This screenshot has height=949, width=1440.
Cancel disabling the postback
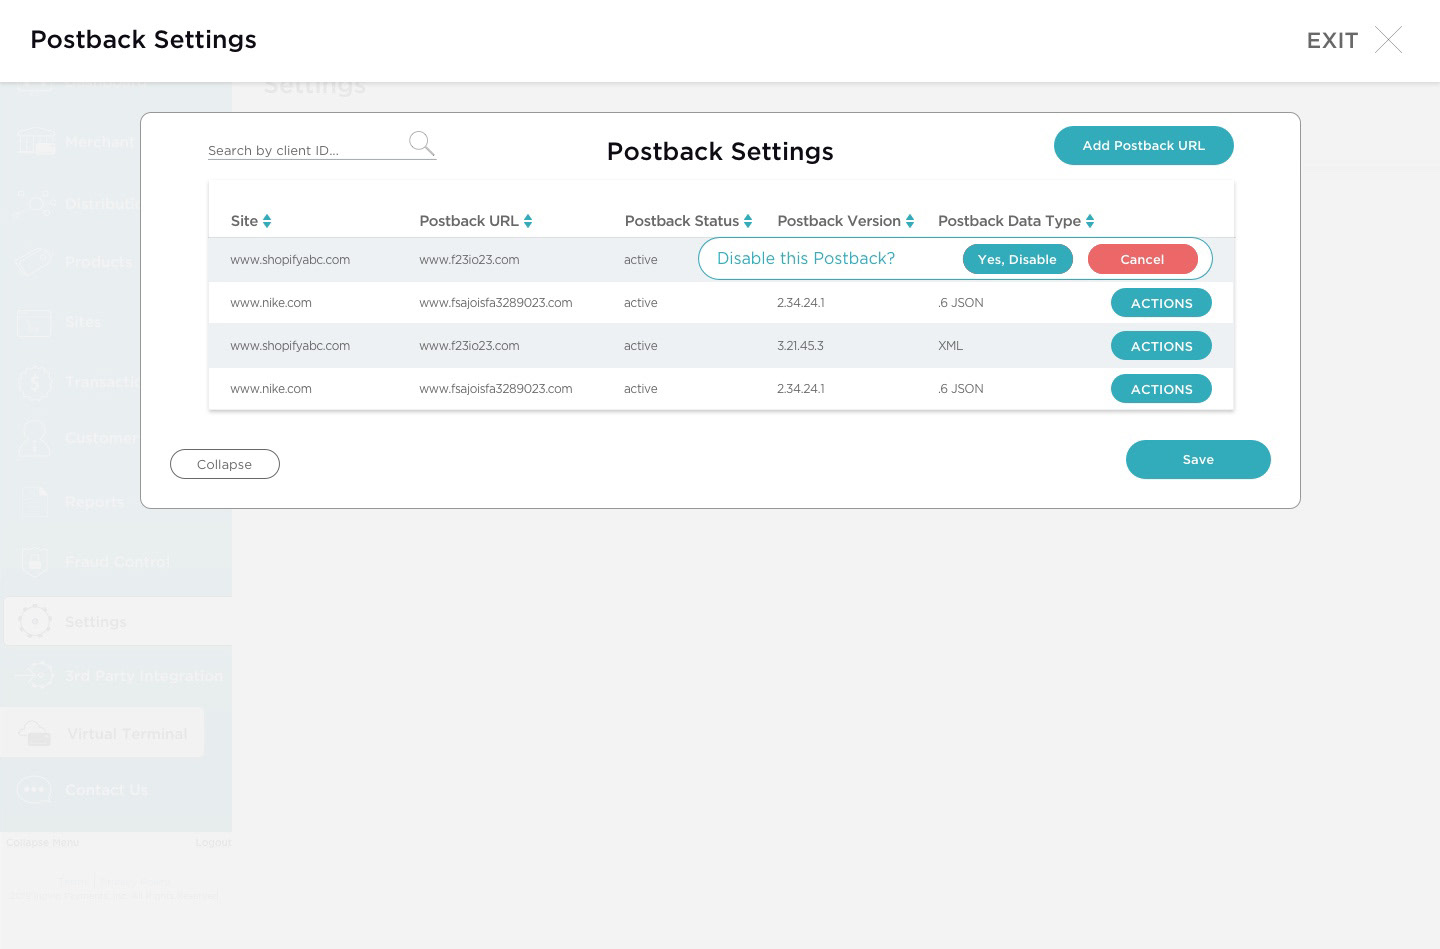[1142, 259]
